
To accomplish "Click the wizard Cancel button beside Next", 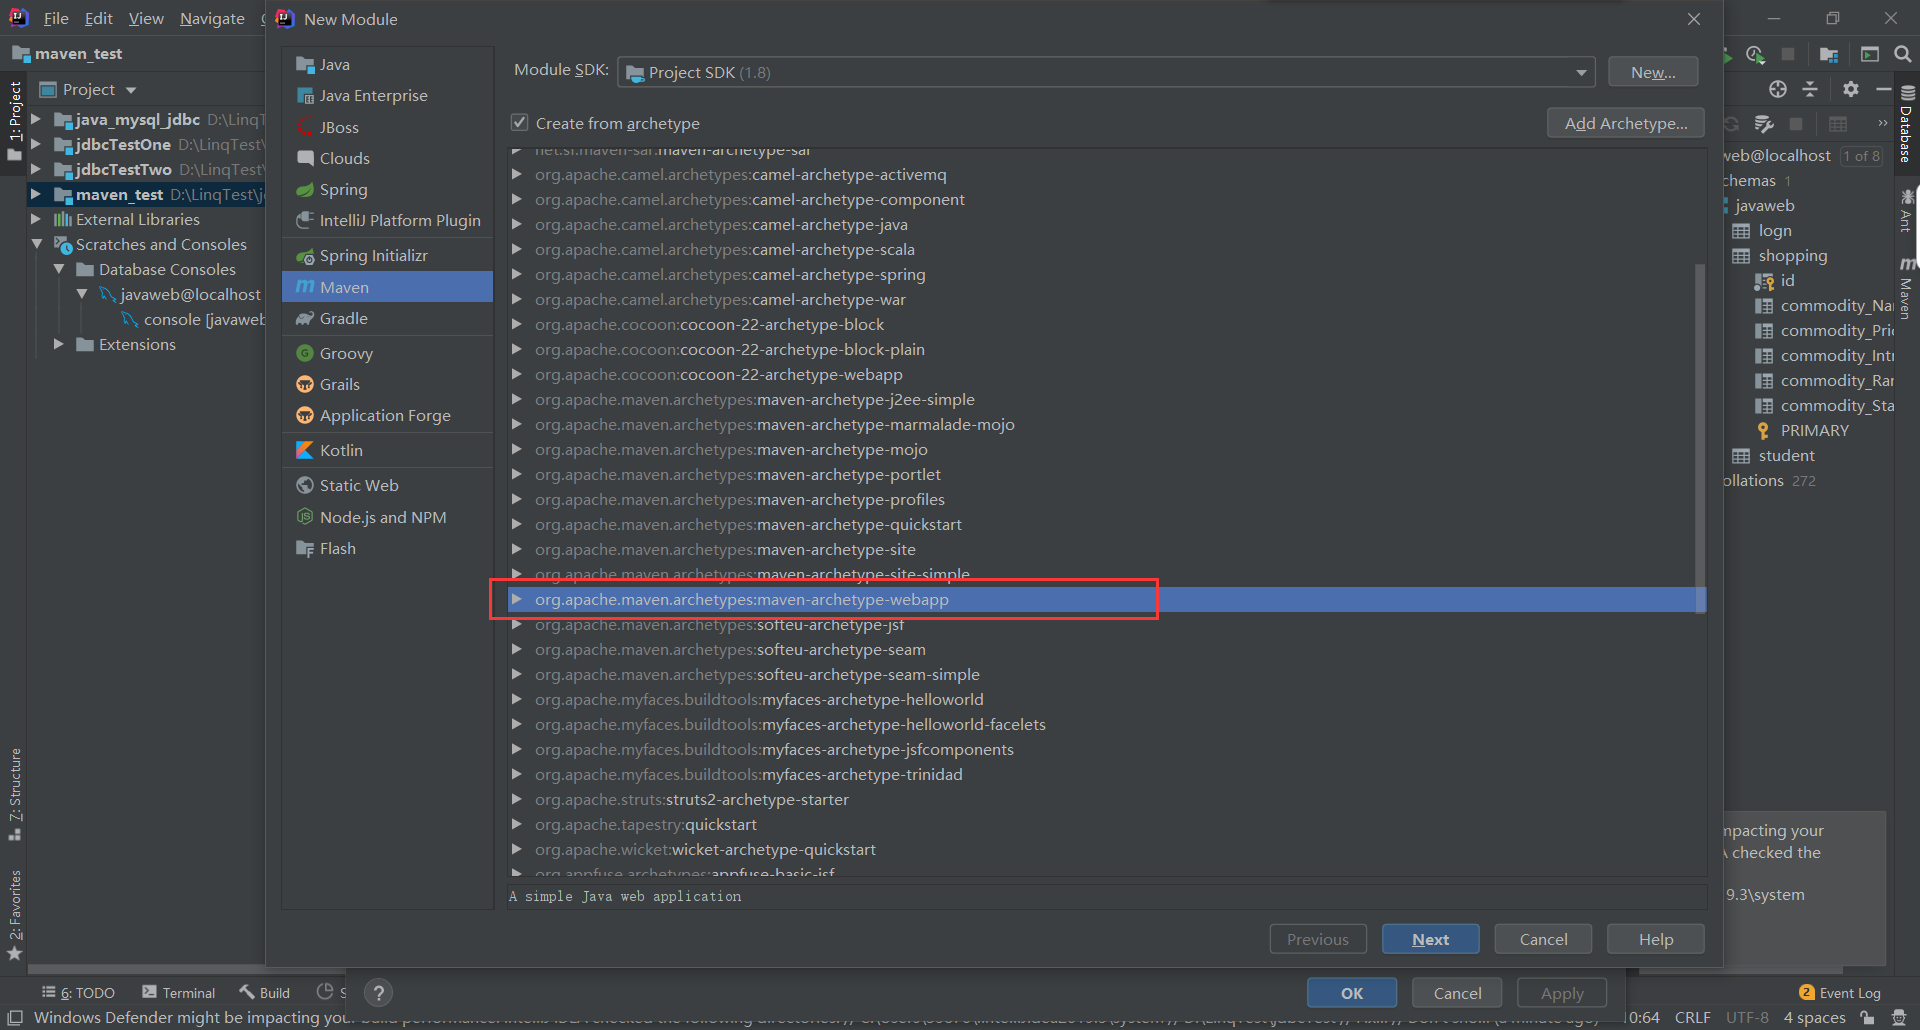I will coord(1543,939).
